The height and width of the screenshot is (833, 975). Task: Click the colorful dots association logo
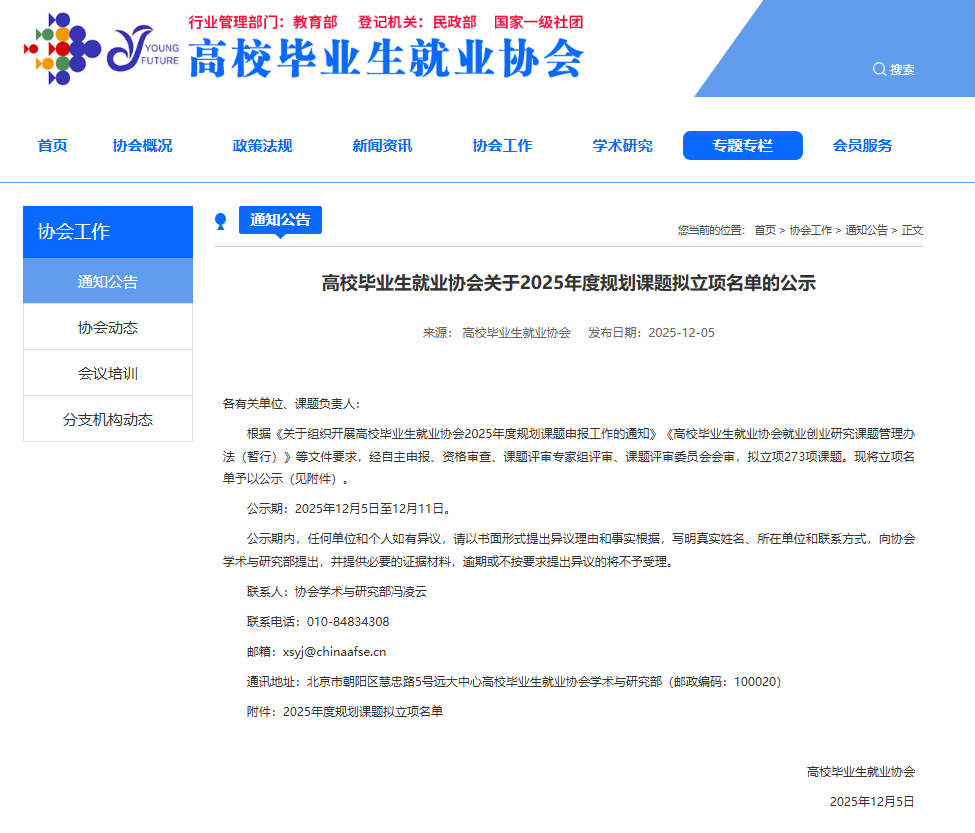tap(61, 48)
